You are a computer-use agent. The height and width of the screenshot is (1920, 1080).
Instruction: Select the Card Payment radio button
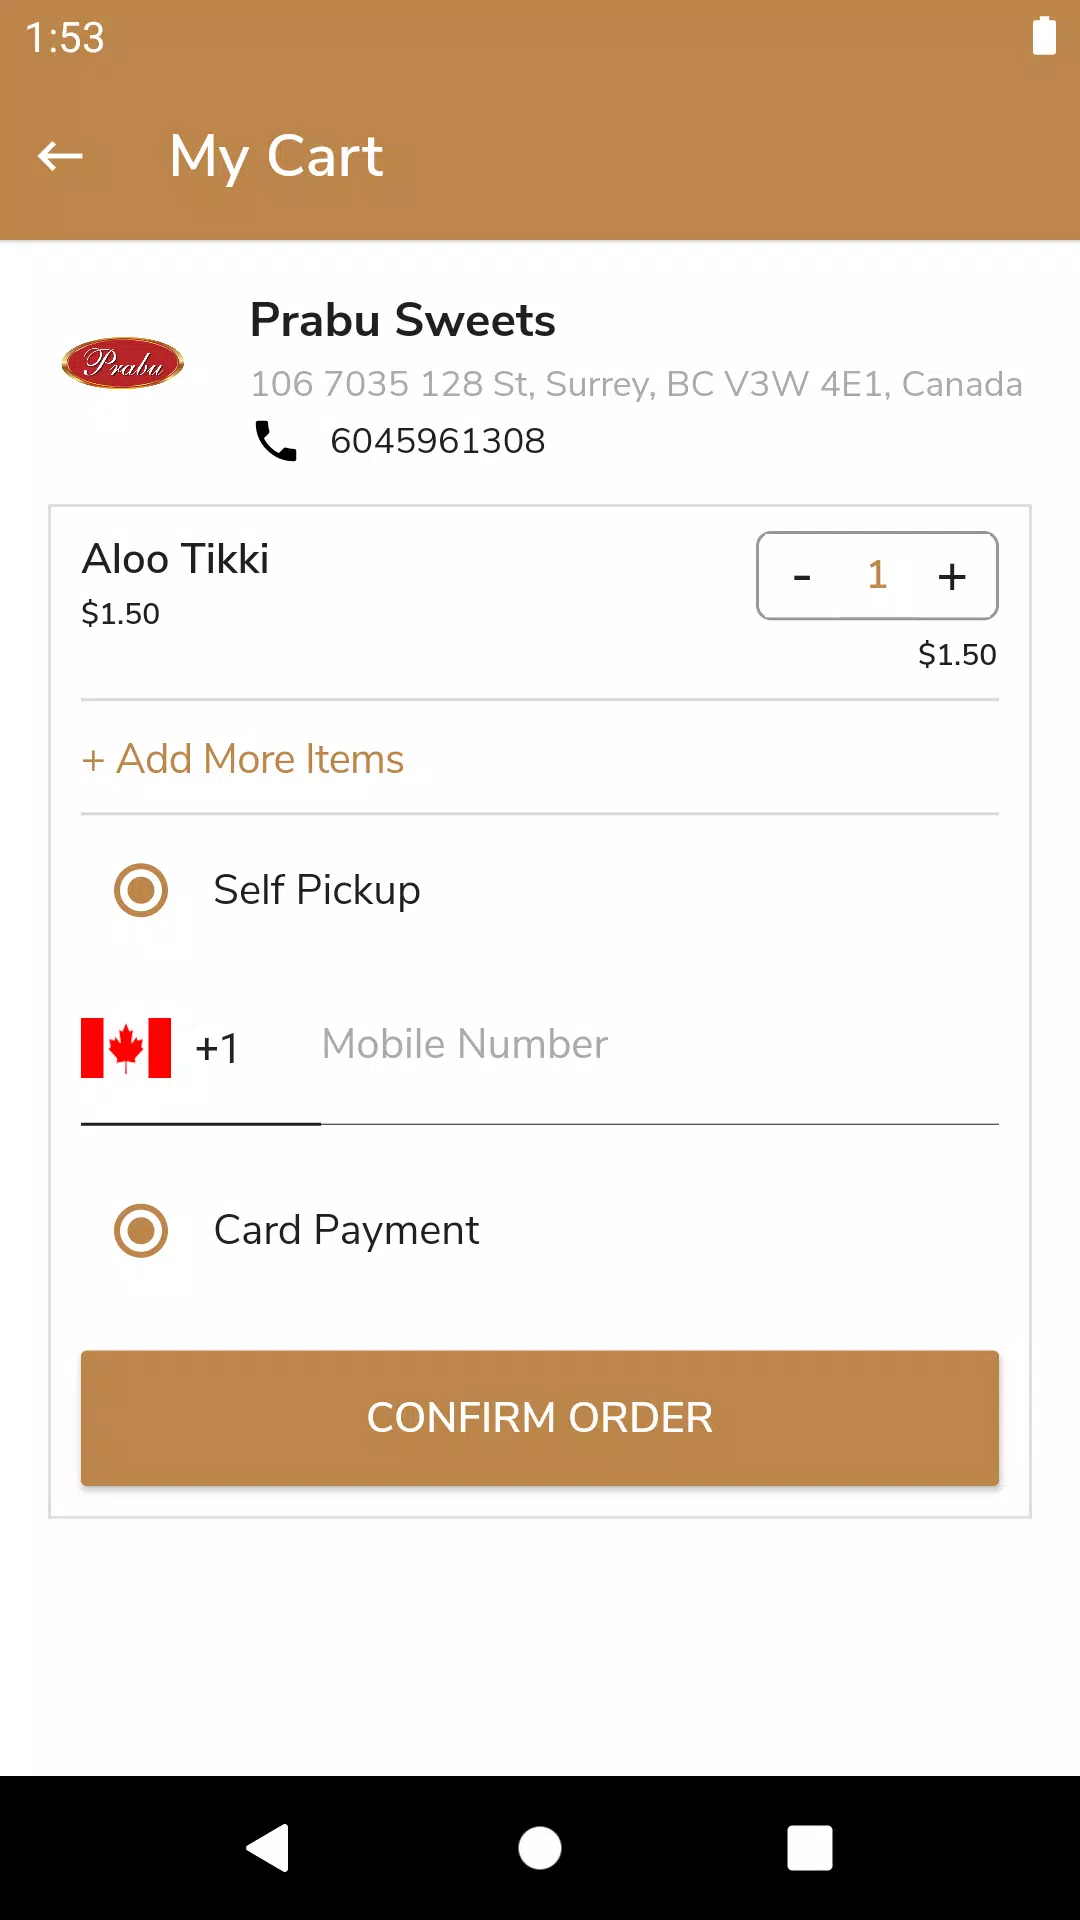141,1230
